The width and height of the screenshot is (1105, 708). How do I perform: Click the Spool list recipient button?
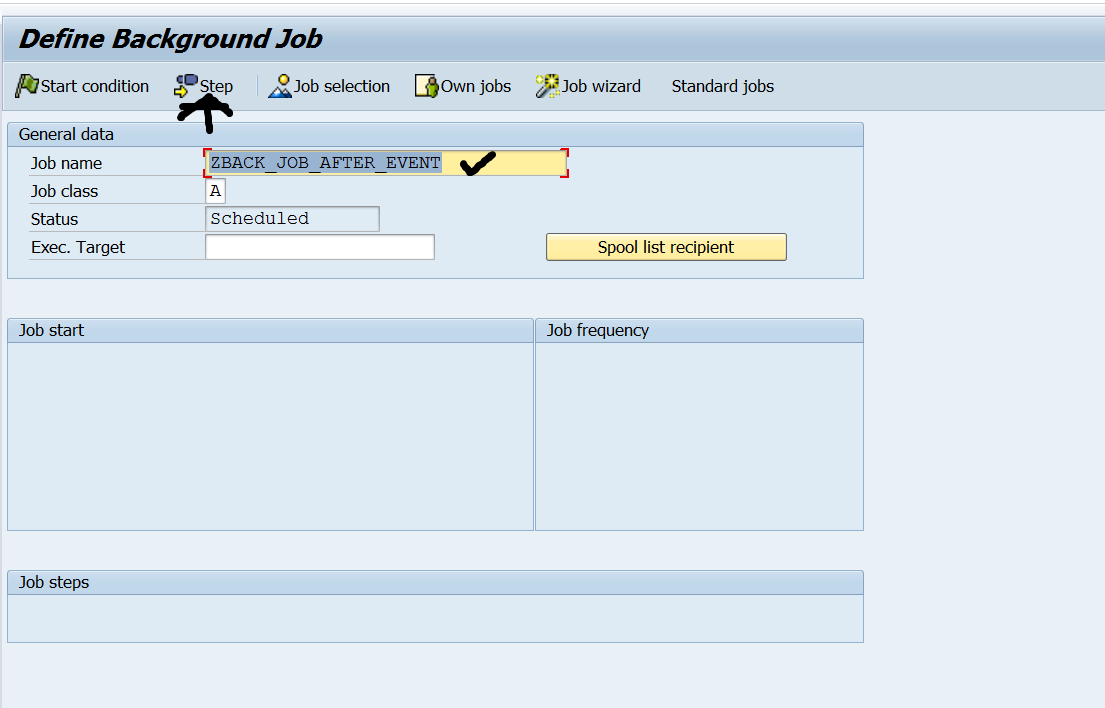point(666,247)
